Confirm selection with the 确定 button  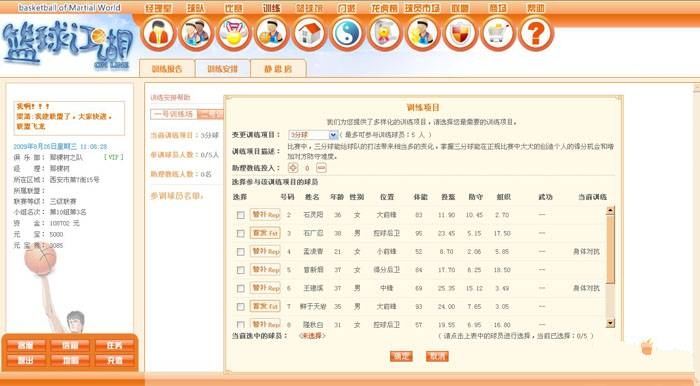pyautogui.click(x=401, y=356)
